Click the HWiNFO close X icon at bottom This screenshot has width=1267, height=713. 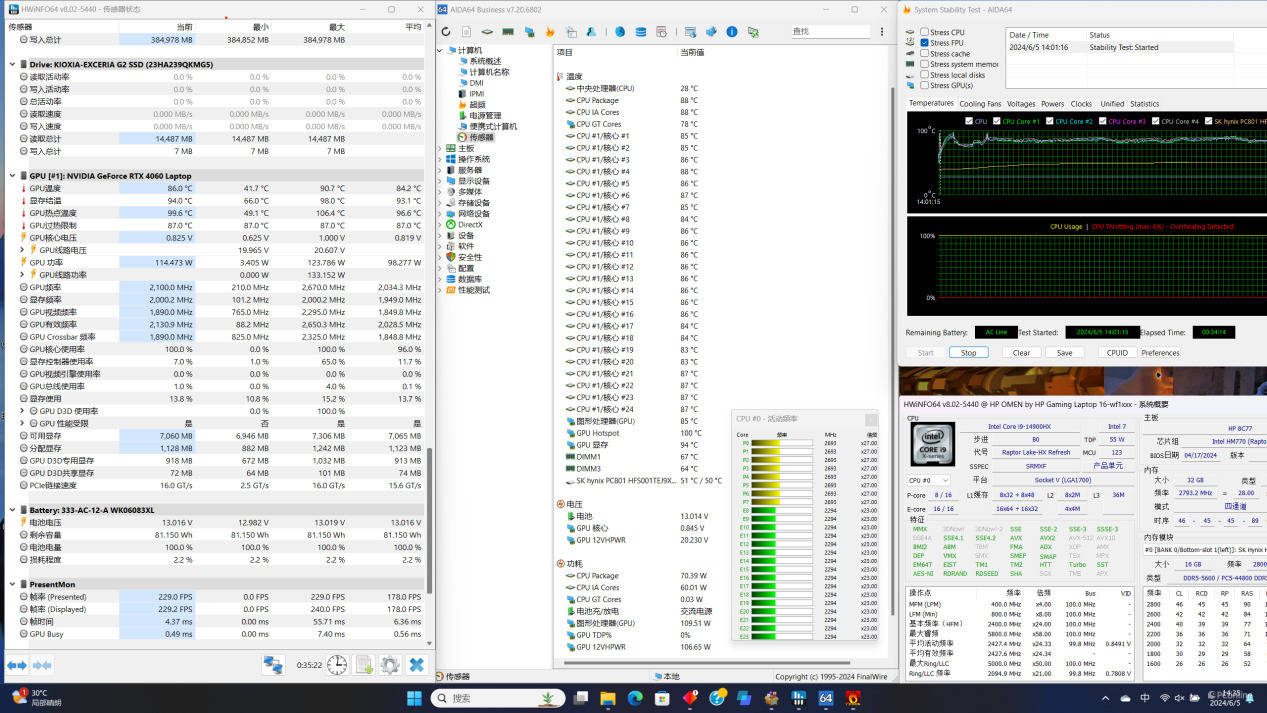tap(416, 665)
